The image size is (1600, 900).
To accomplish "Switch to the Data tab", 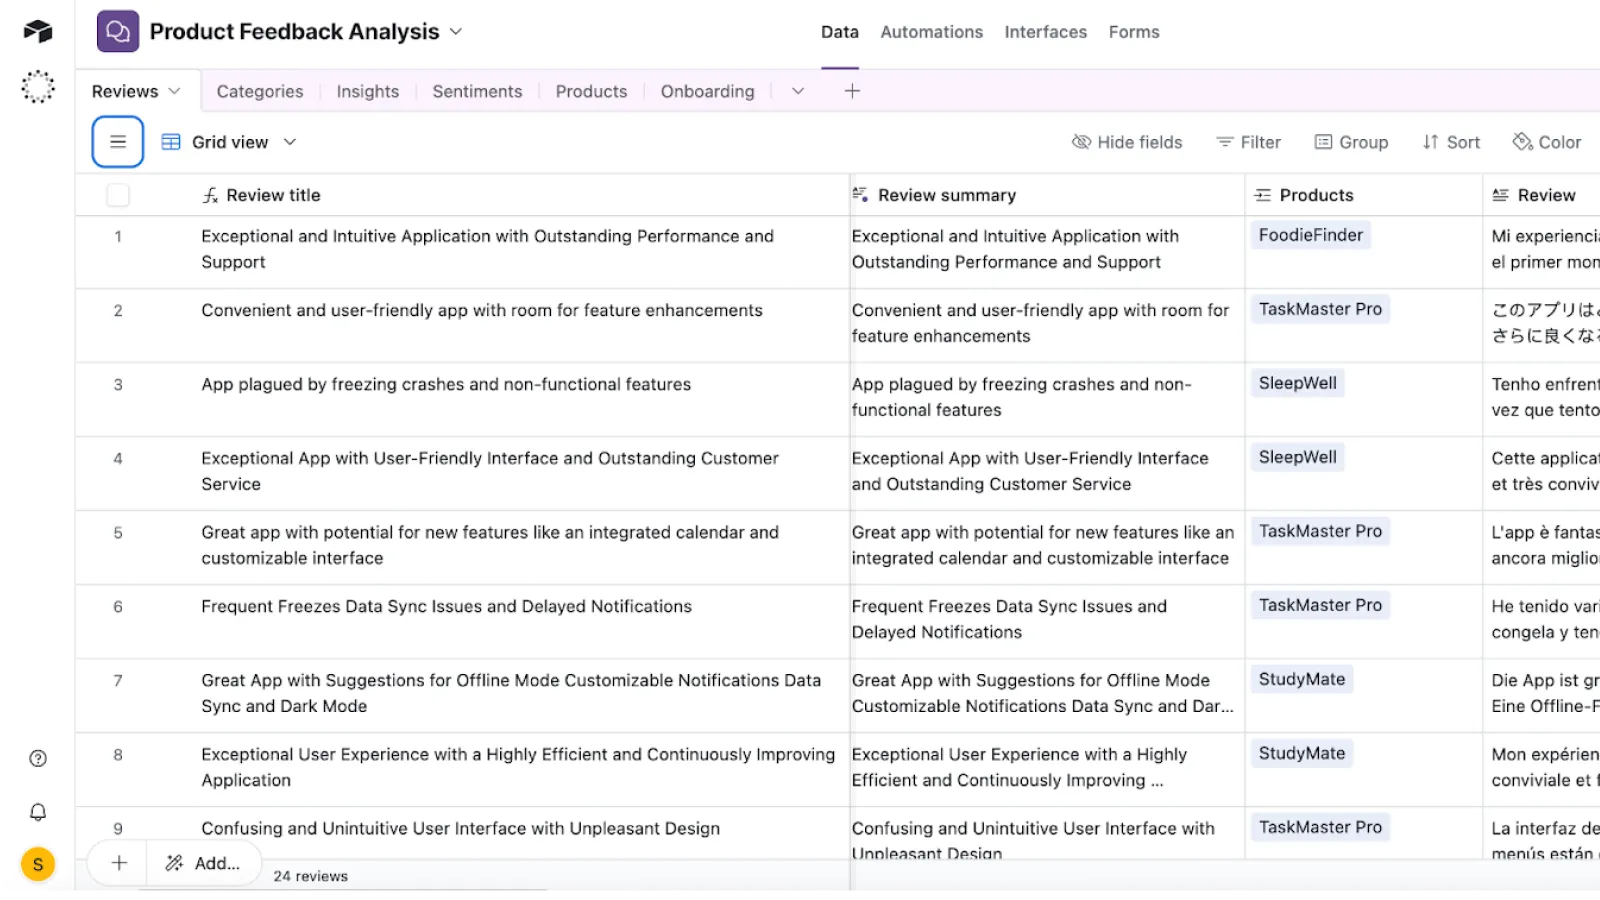I will [840, 32].
